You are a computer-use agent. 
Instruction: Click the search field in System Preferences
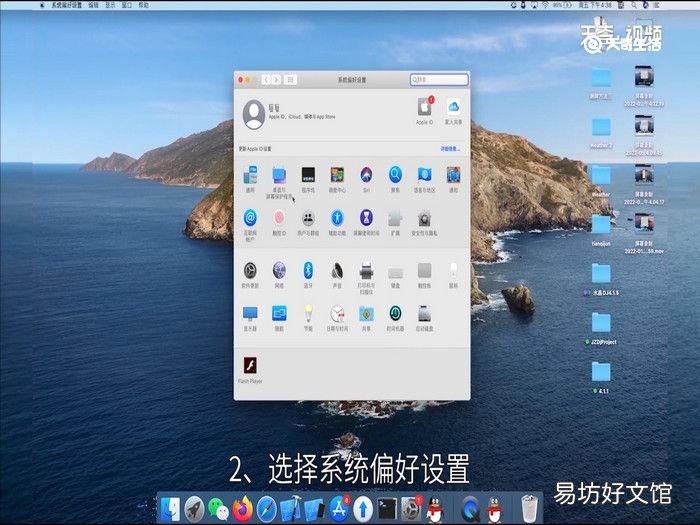(439, 80)
